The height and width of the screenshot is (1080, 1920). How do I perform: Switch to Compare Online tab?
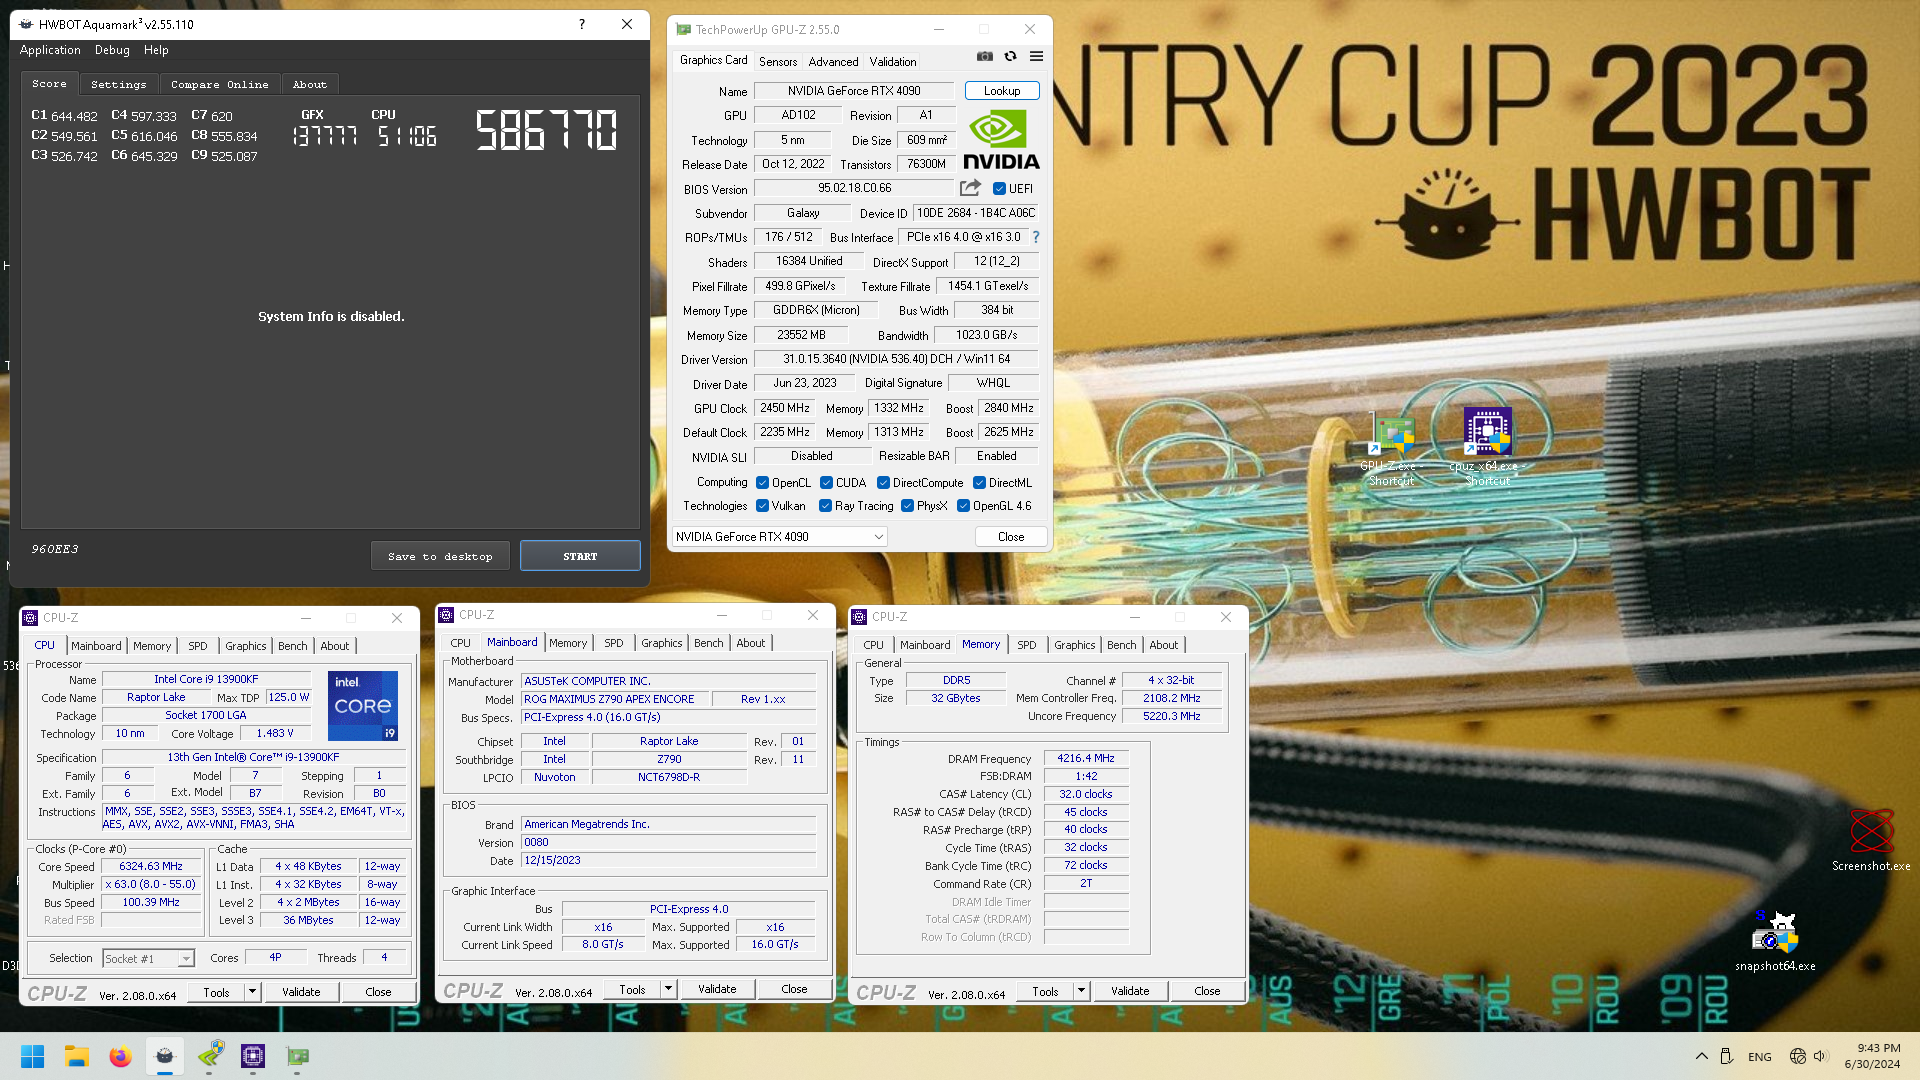tap(219, 84)
